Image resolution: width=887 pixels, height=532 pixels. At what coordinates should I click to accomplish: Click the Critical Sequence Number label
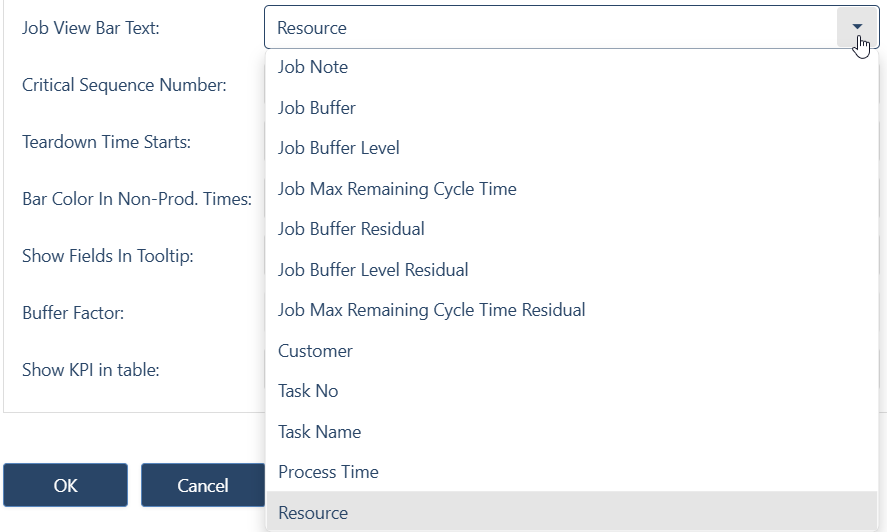tap(124, 85)
